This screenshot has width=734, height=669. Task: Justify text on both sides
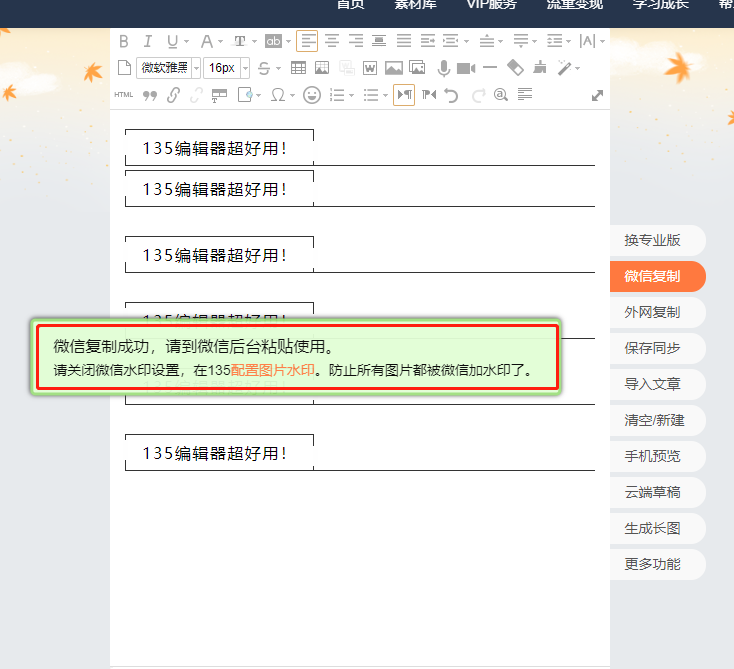(404, 41)
